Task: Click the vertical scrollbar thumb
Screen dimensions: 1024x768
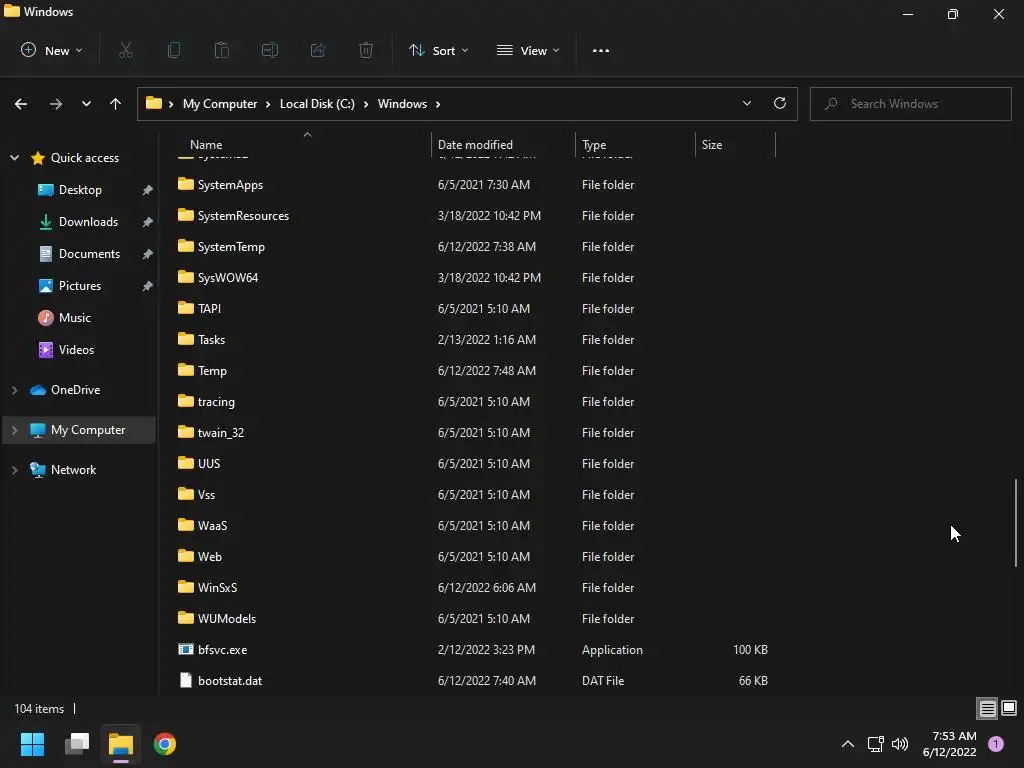Action: 1016,522
